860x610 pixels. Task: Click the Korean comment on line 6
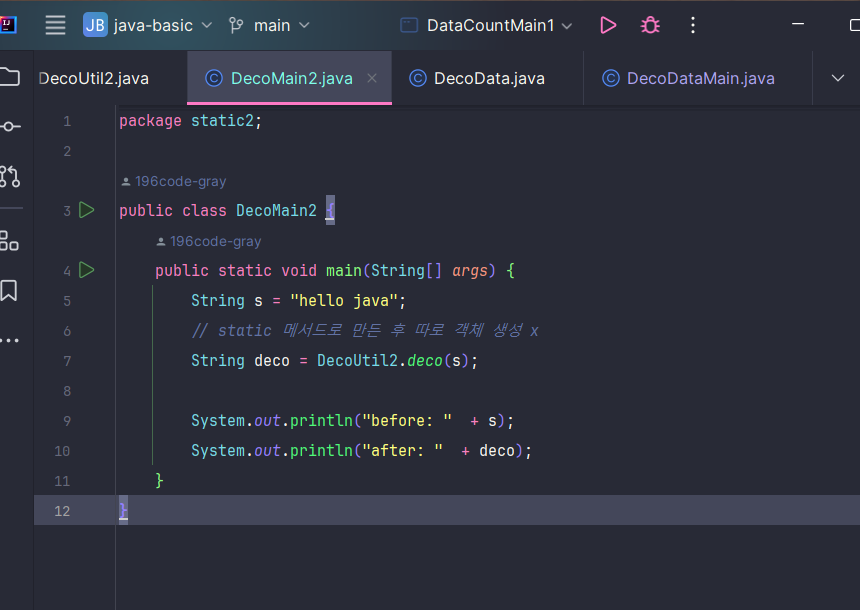click(x=365, y=331)
